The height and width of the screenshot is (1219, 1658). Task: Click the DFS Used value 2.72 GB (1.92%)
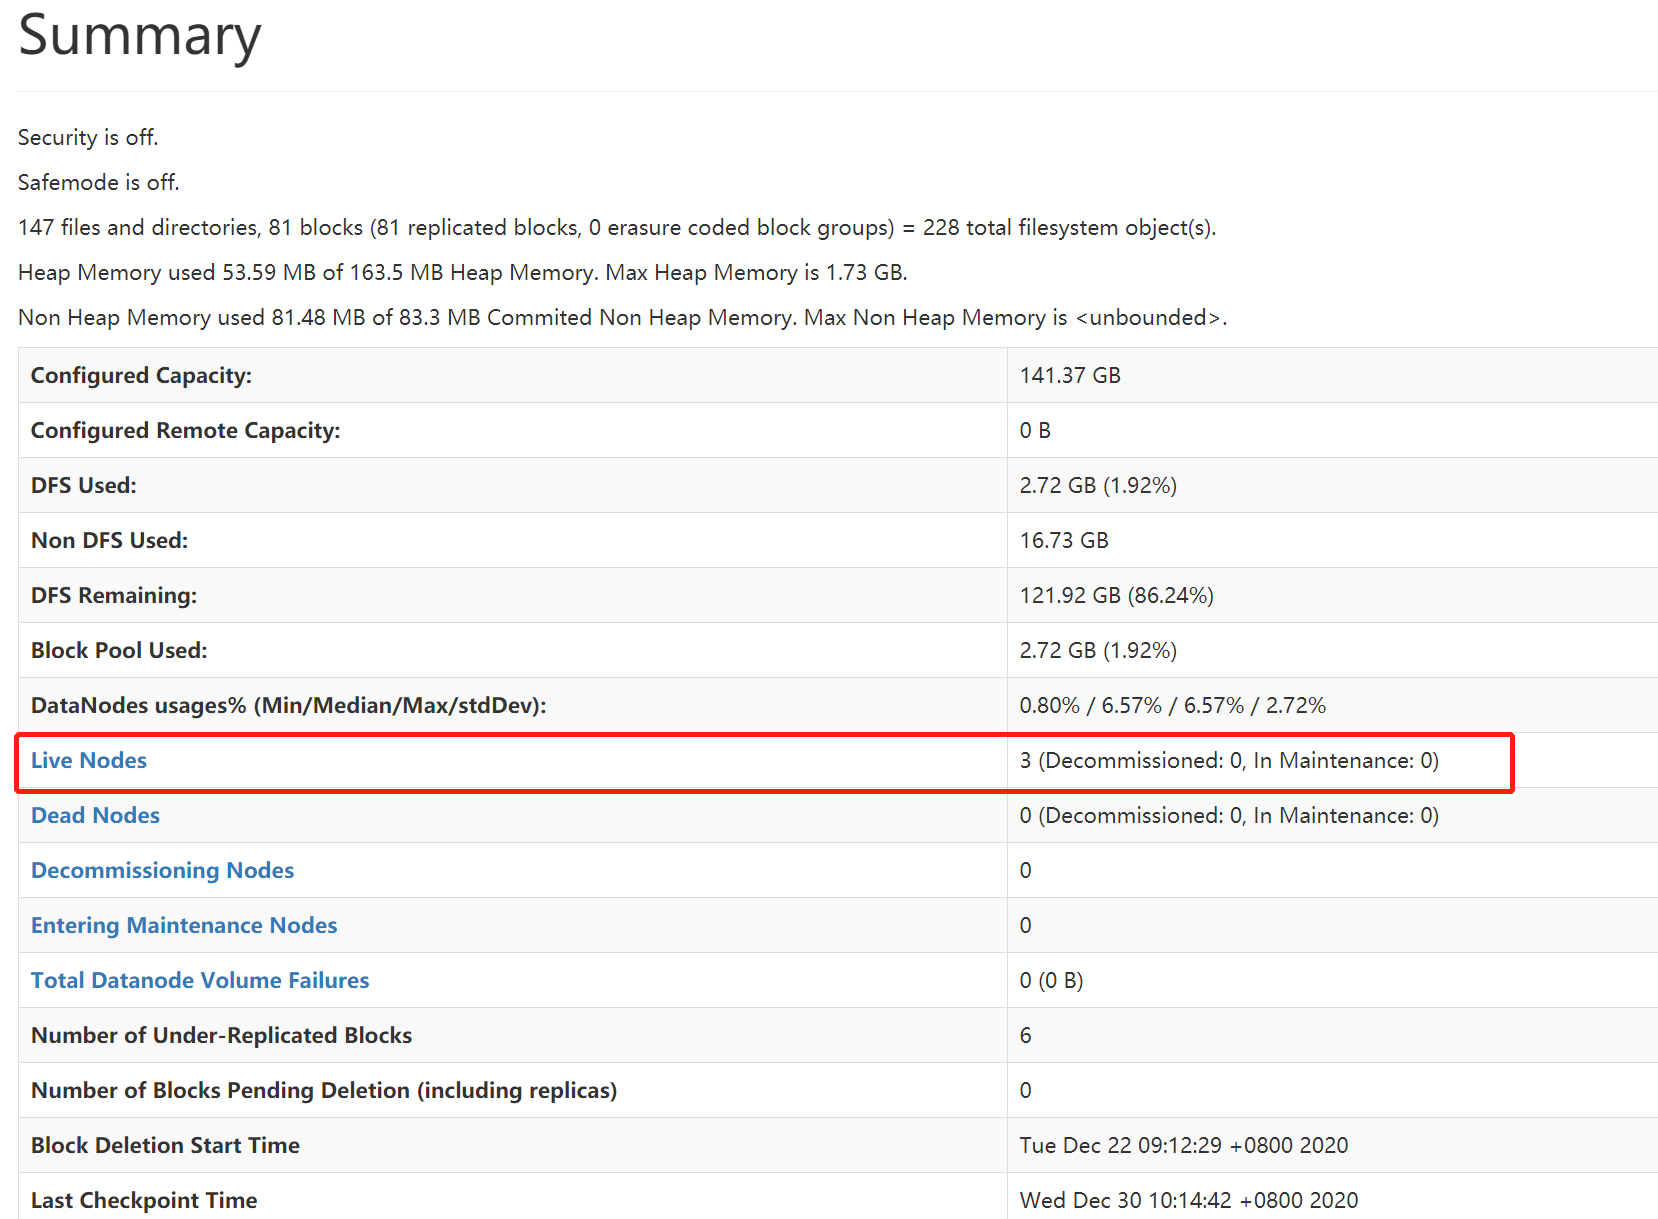click(1098, 485)
